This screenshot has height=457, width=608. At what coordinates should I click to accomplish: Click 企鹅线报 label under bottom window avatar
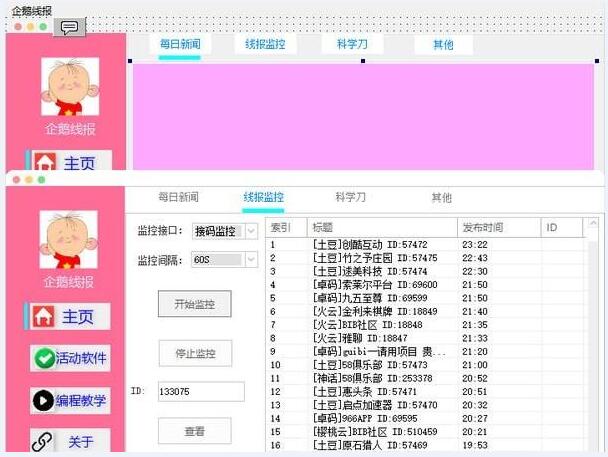tap(69, 282)
